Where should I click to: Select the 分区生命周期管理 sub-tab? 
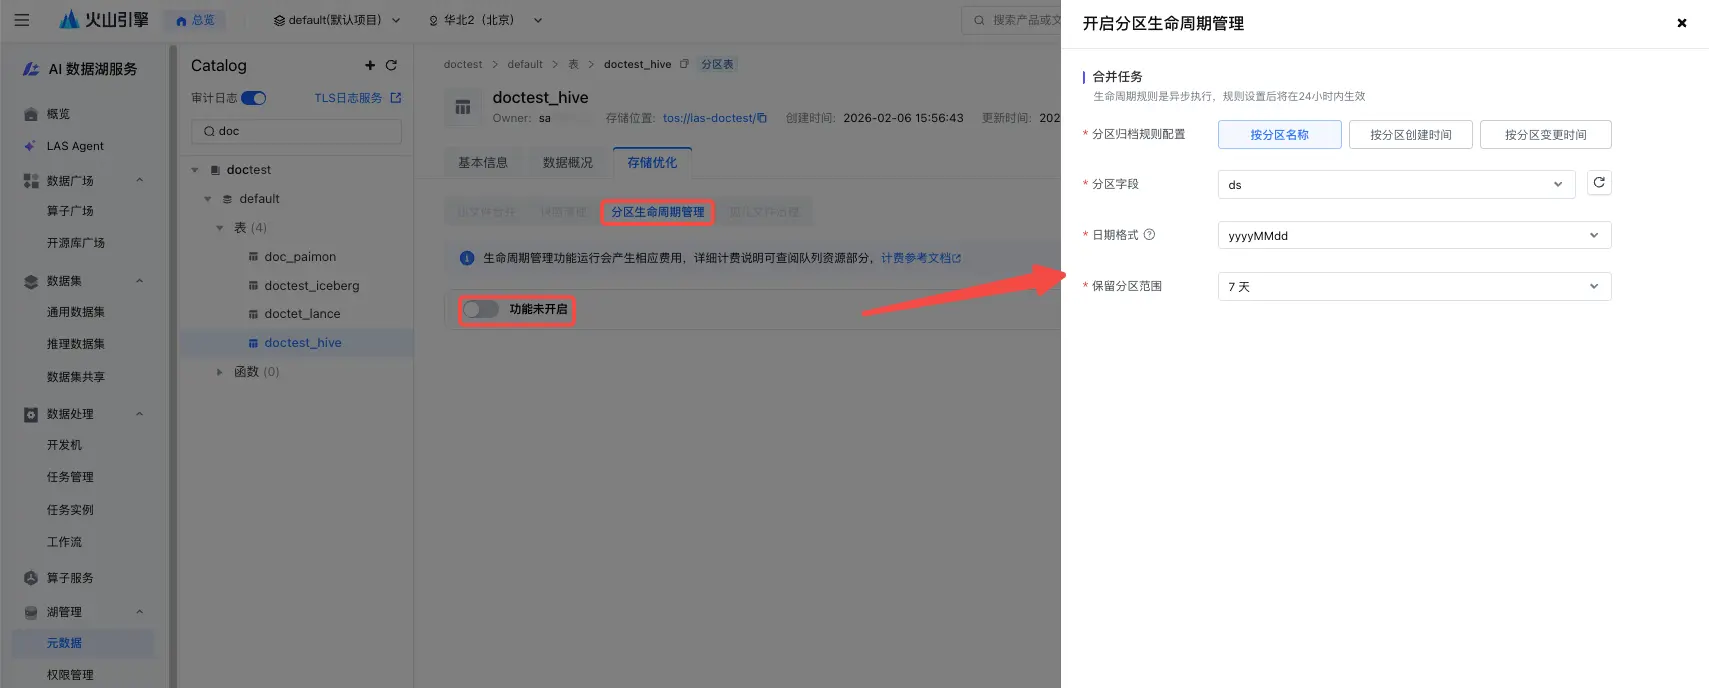coord(658,212)
